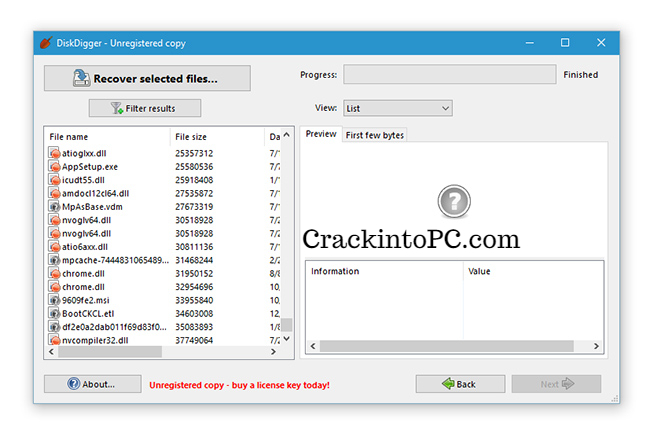The height and width of the screenshot is (422, 650).
Task: Click the BootCKCL.etl file icon
Action: click(x=54, y=313)
